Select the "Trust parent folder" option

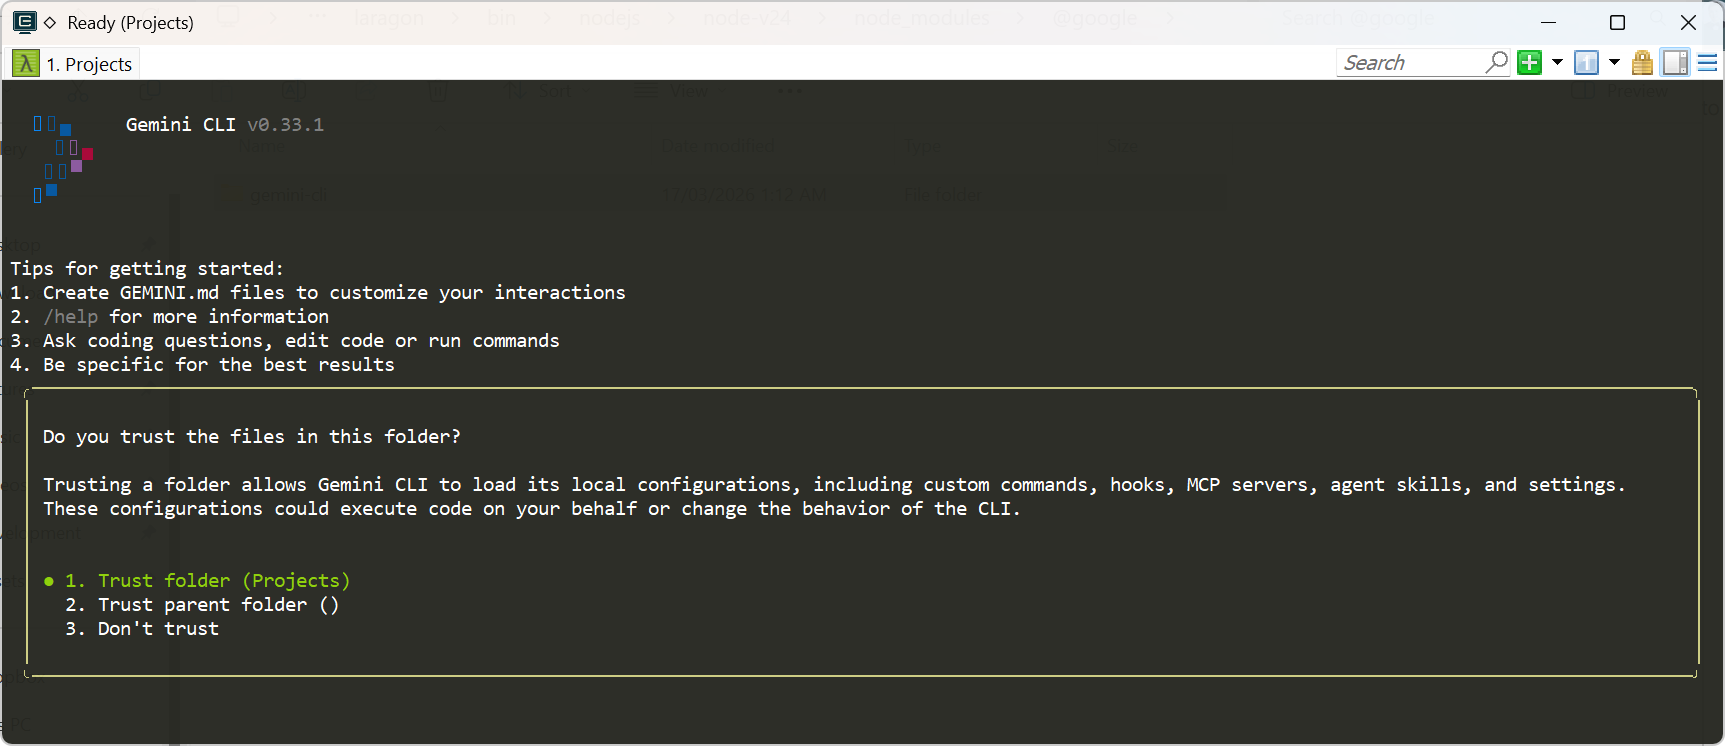pyautogui.click(x=218, y=605)
